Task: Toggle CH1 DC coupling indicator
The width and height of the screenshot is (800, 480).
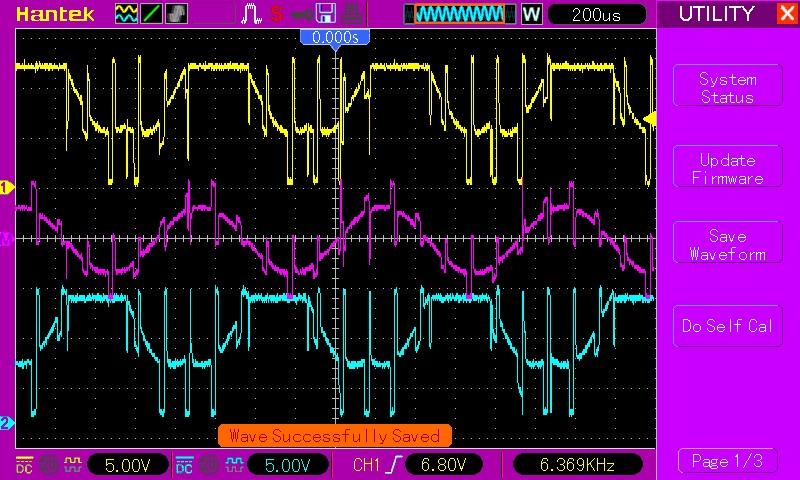Action: tap(24, 464)
